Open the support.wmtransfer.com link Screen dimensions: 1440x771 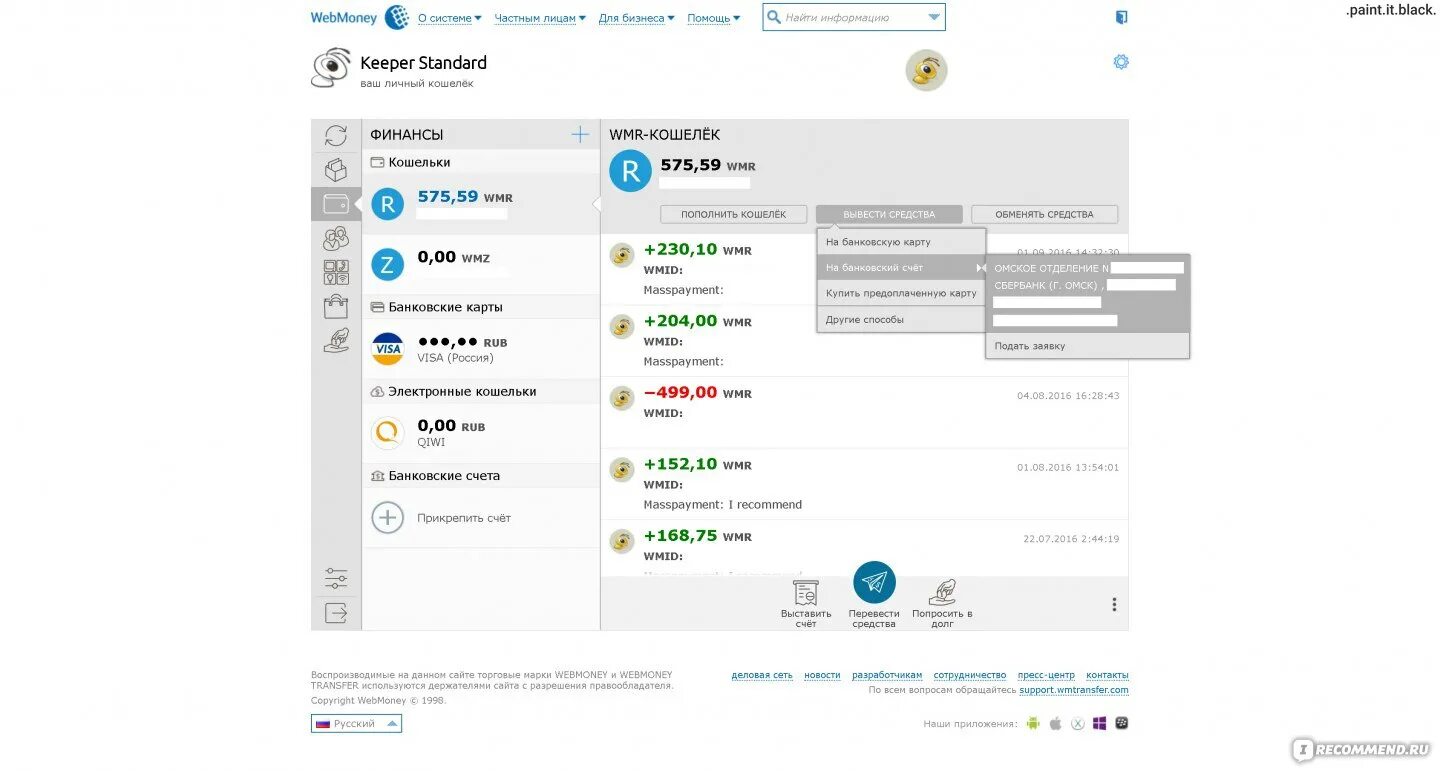pyautogui.click(x=1074, y=690)
